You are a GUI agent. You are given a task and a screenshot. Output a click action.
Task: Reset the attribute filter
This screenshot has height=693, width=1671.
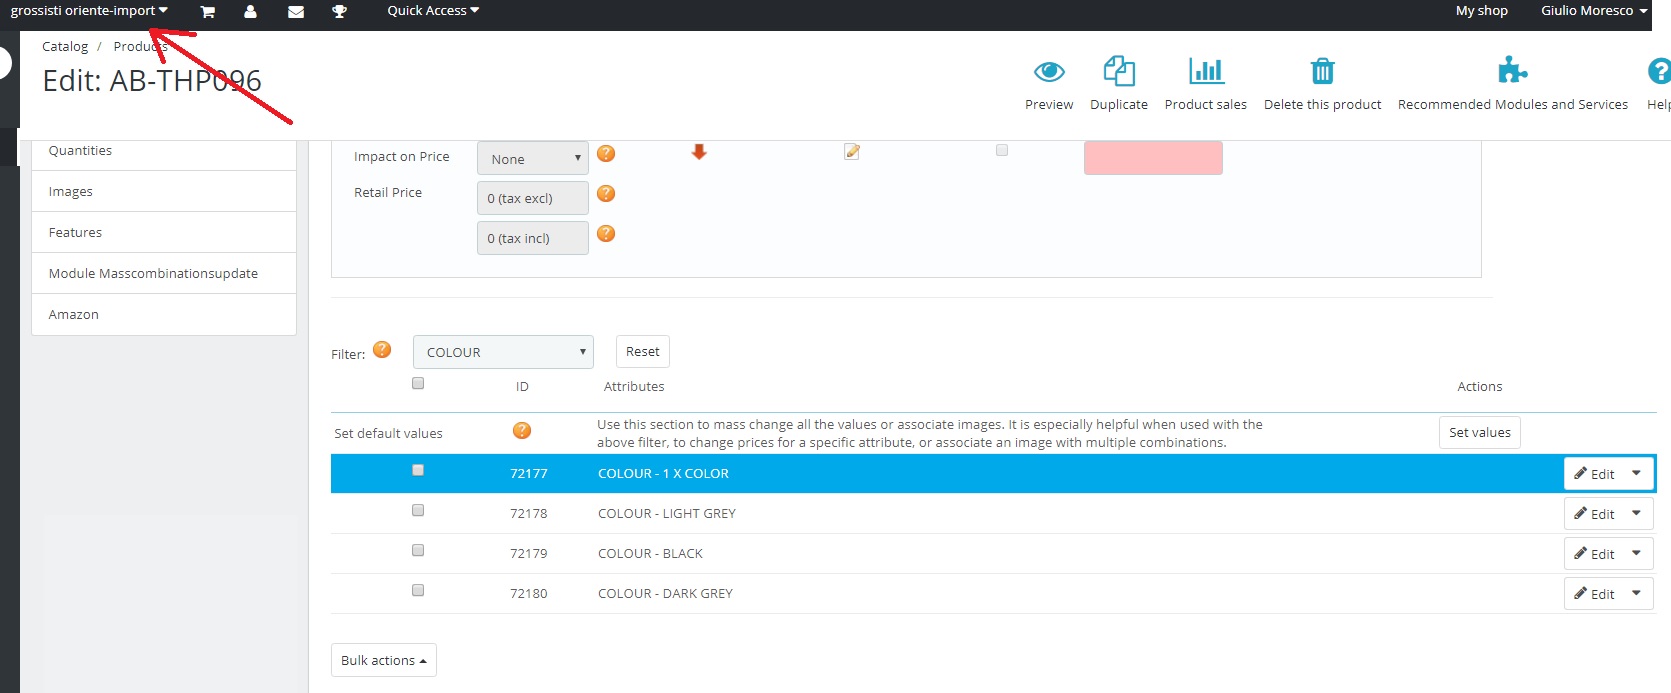[643, 352]
